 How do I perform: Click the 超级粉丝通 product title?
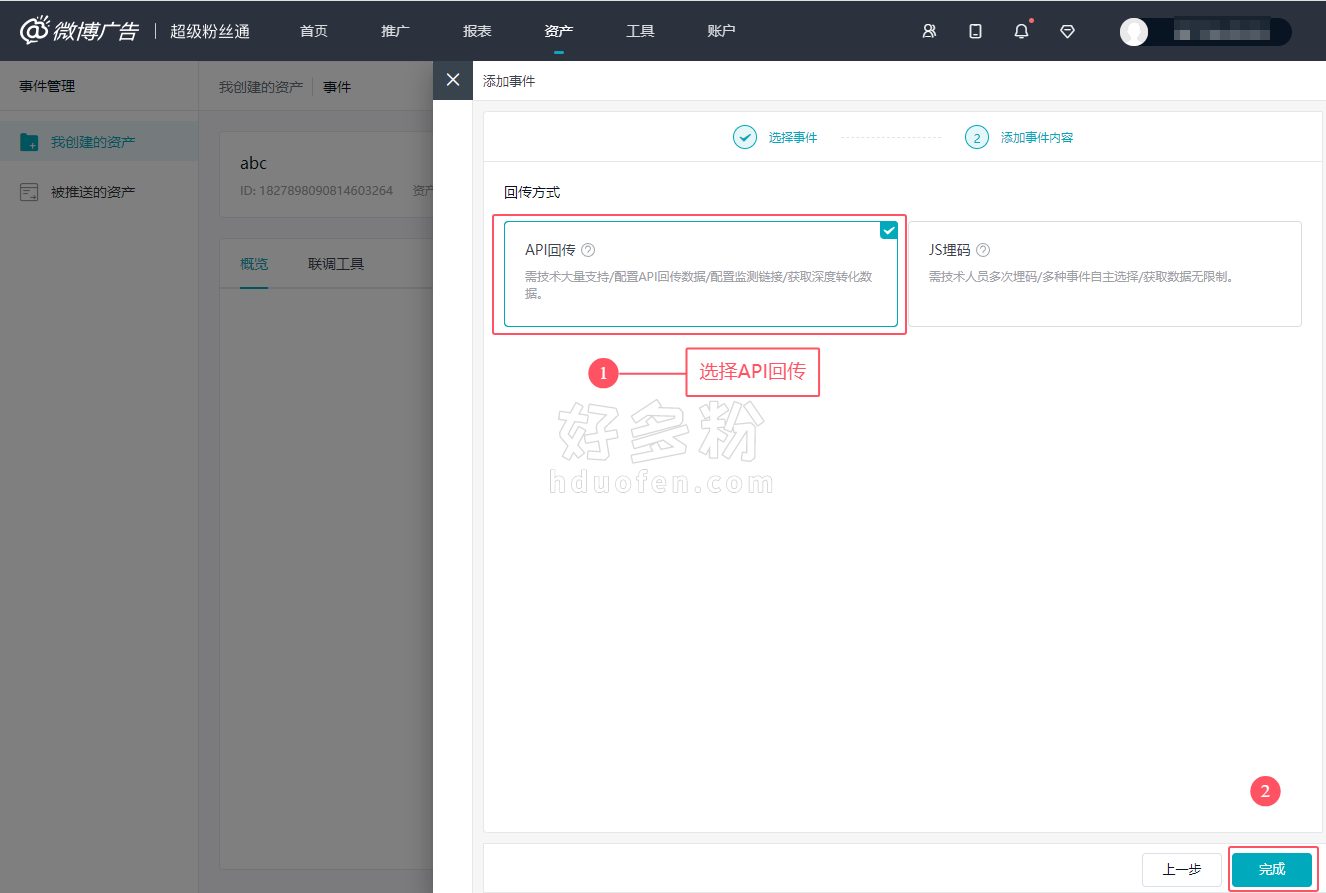click(210, 31)
